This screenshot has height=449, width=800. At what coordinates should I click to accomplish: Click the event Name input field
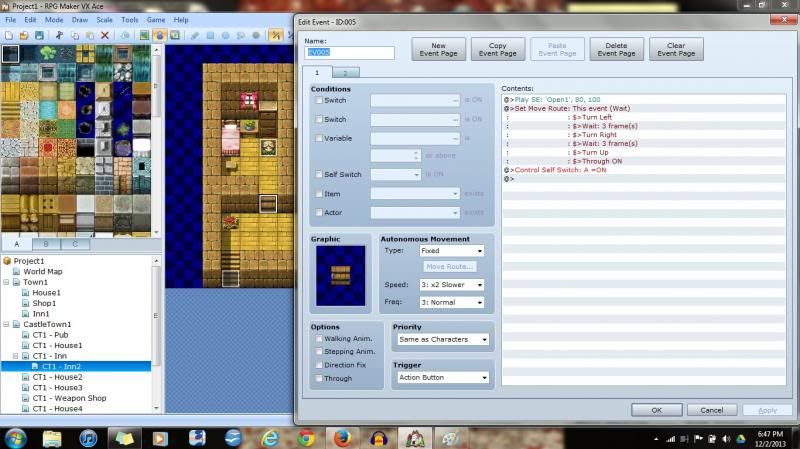point(349,52)
